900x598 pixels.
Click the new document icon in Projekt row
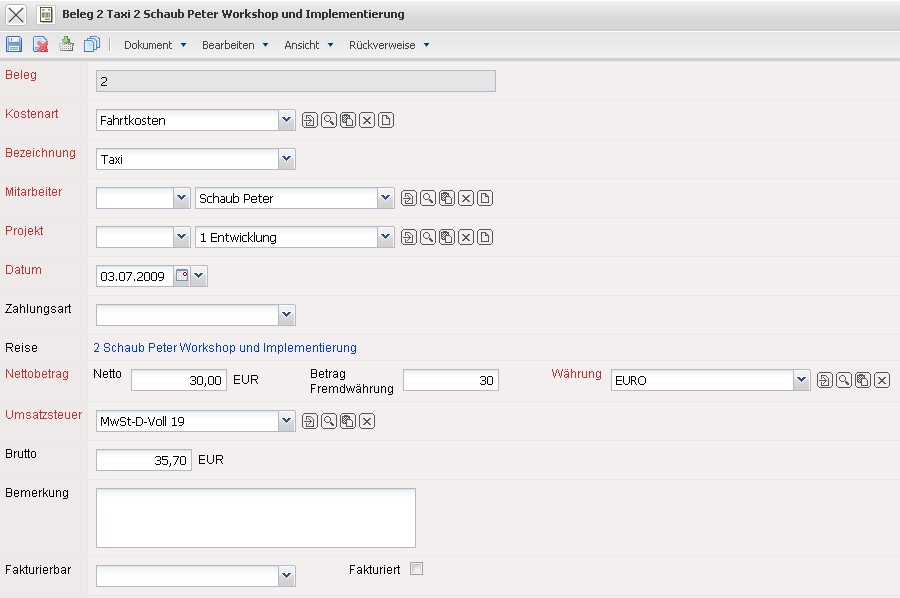click(485, 237)
